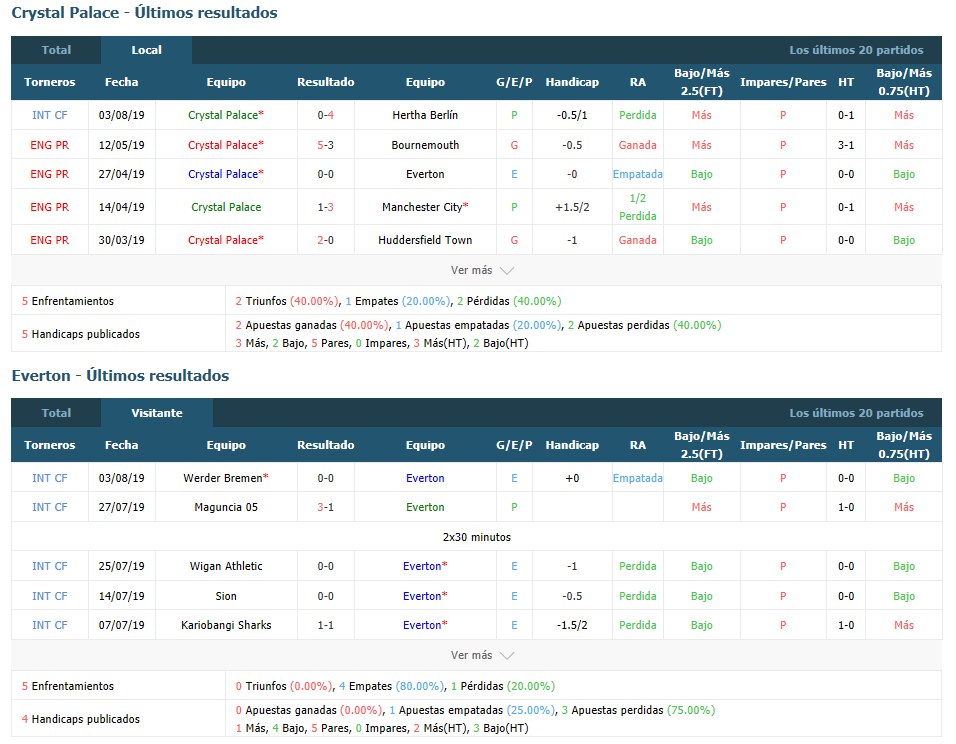Open 2-0 result against Huddersfield Town

point(326,240)
